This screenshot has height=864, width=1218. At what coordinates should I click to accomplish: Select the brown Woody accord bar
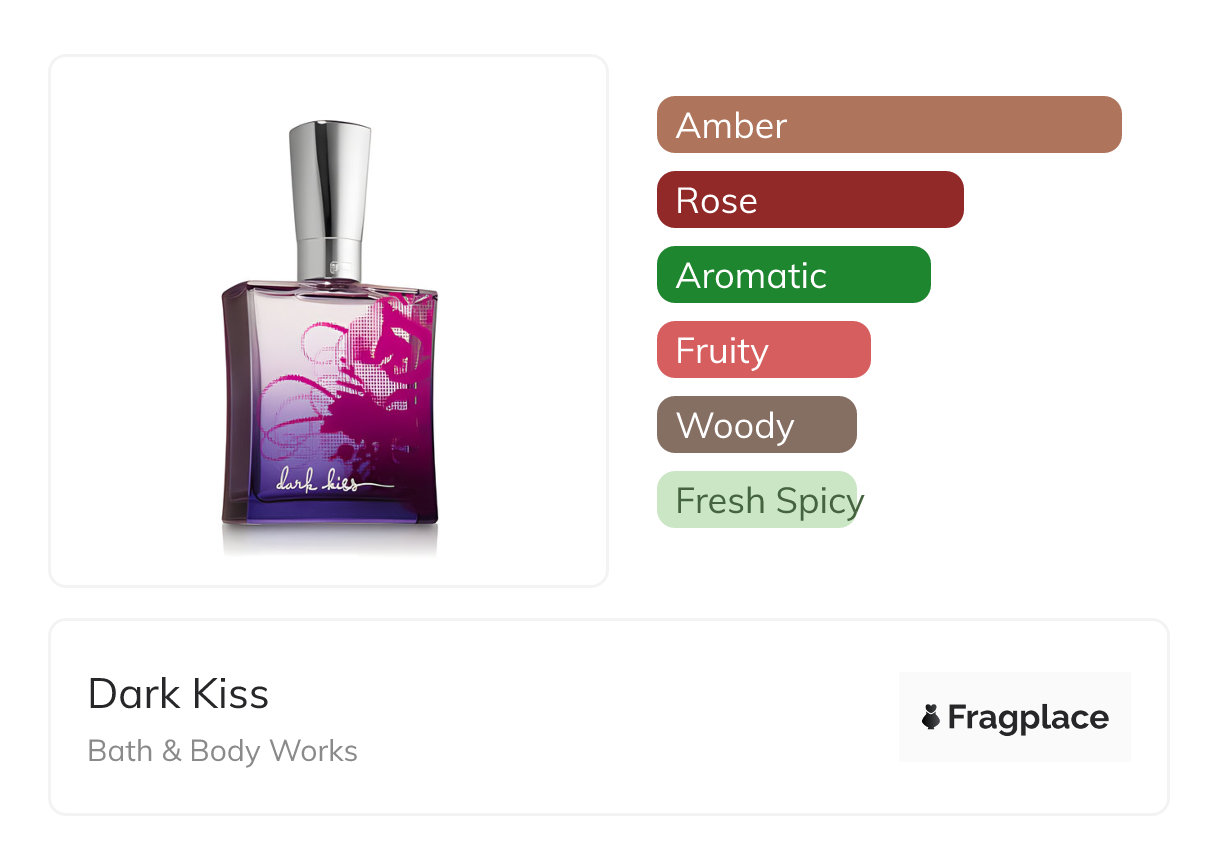757,424
